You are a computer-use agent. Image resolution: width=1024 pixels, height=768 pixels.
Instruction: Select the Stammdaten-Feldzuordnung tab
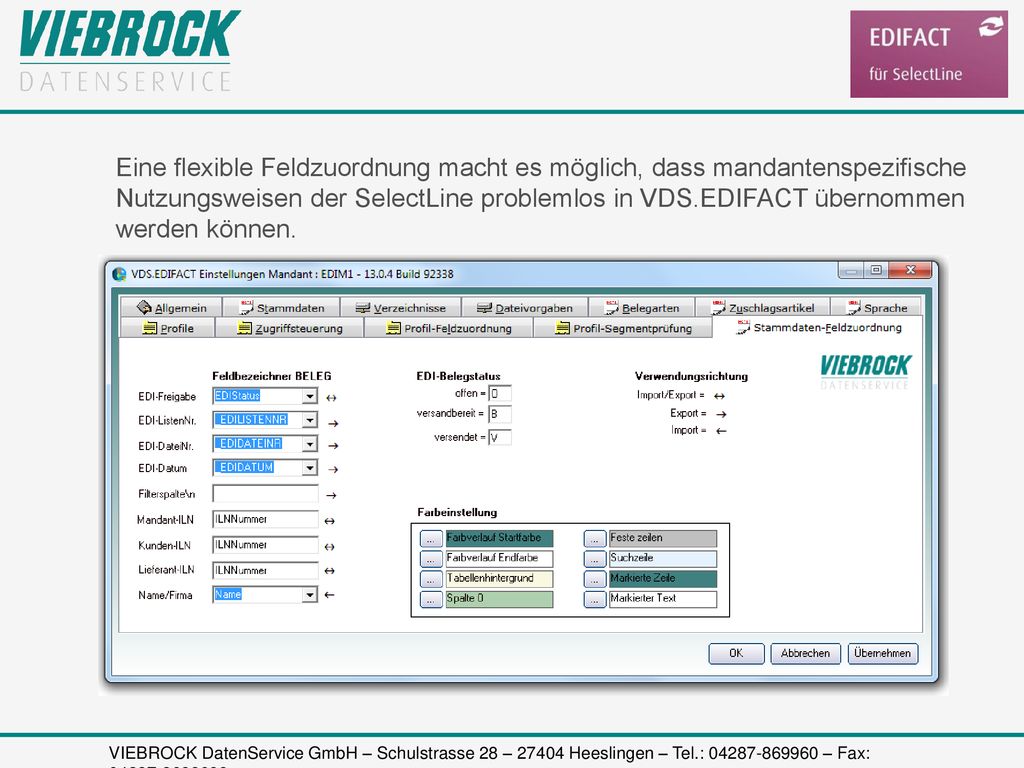818,327
